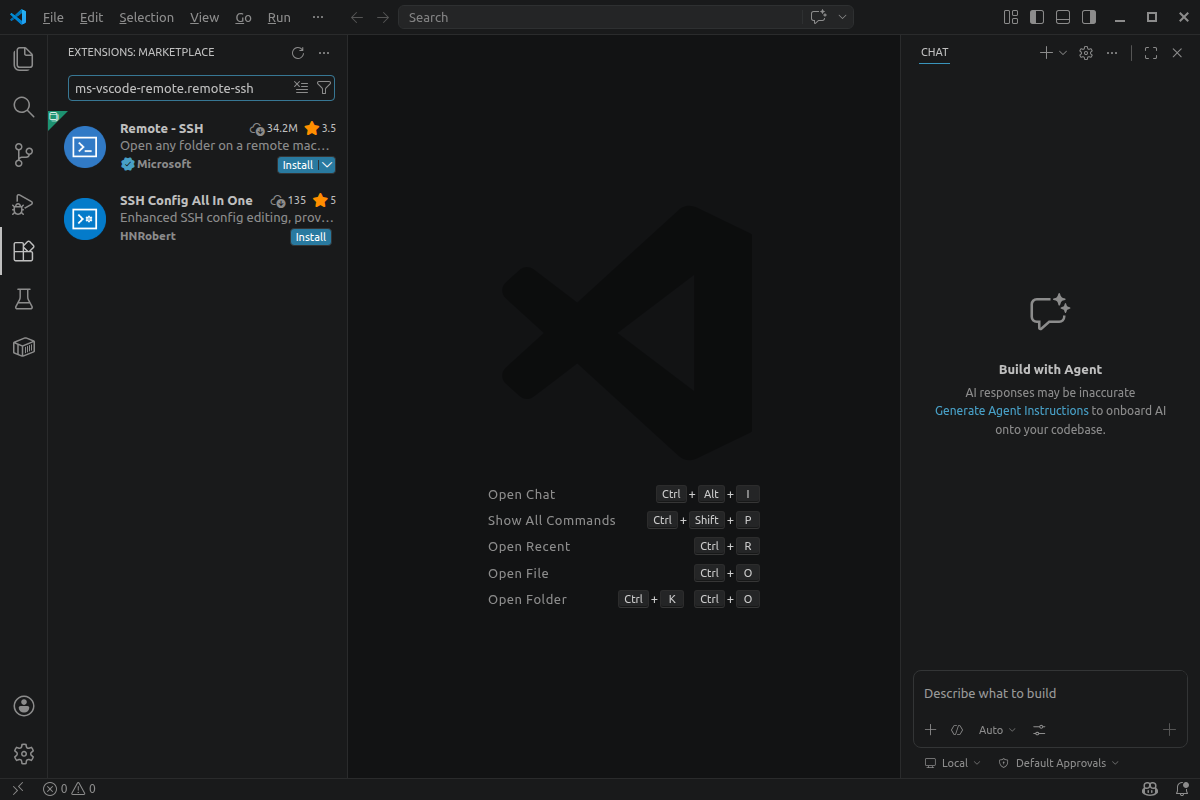Viewport: 1200px width, 800px height.
Task: Click the SSH Config All In One icon
Action: click(x=85, y=218)
